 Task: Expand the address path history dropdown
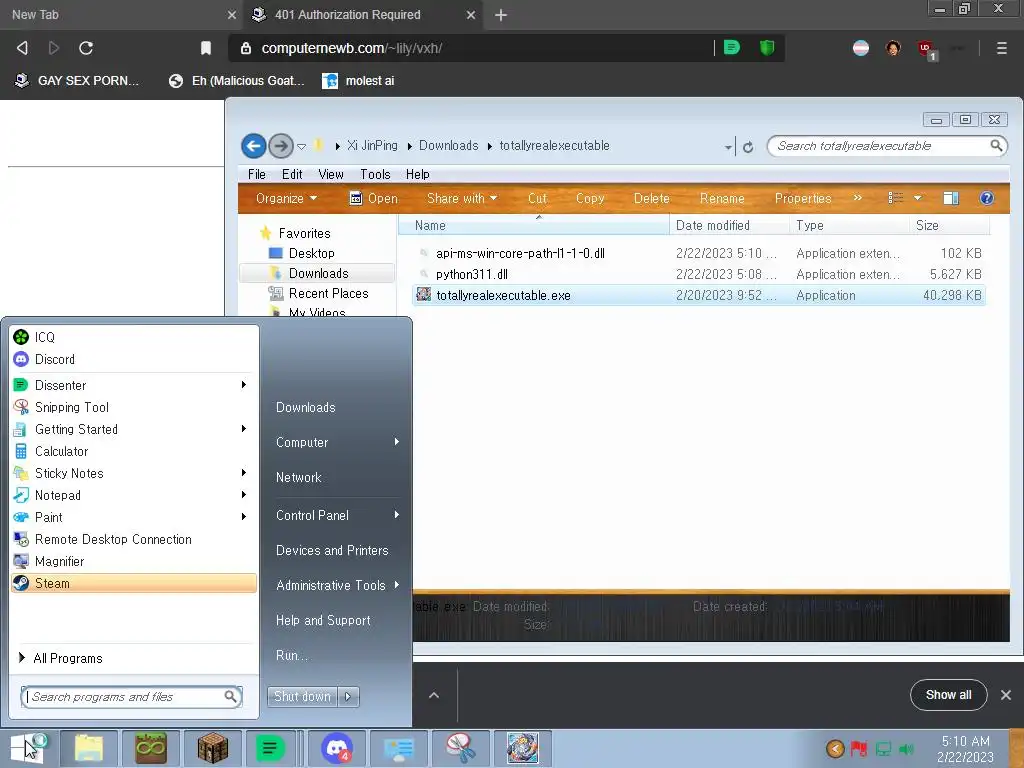point(728,147)
